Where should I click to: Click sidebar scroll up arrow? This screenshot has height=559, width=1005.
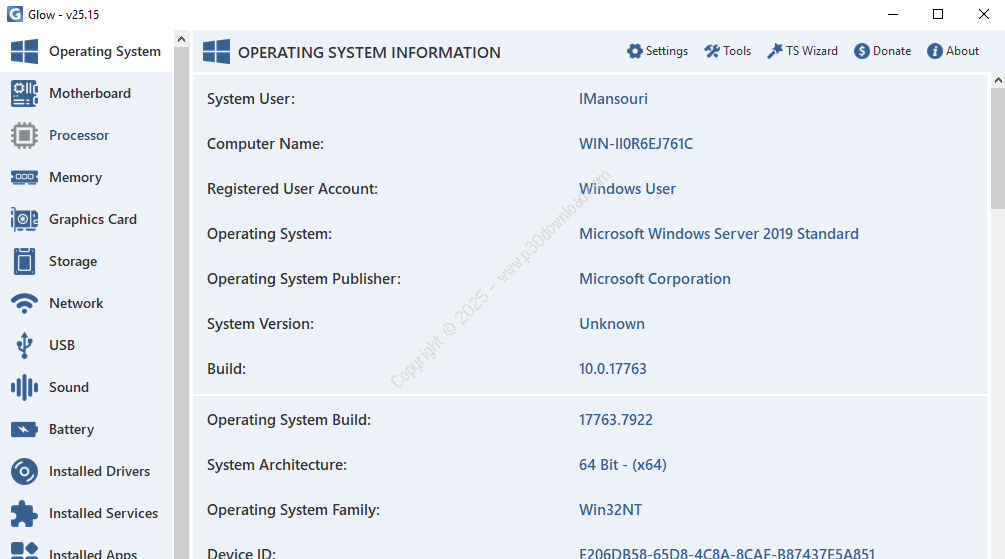pyautogui.click(x=181, y=40)
